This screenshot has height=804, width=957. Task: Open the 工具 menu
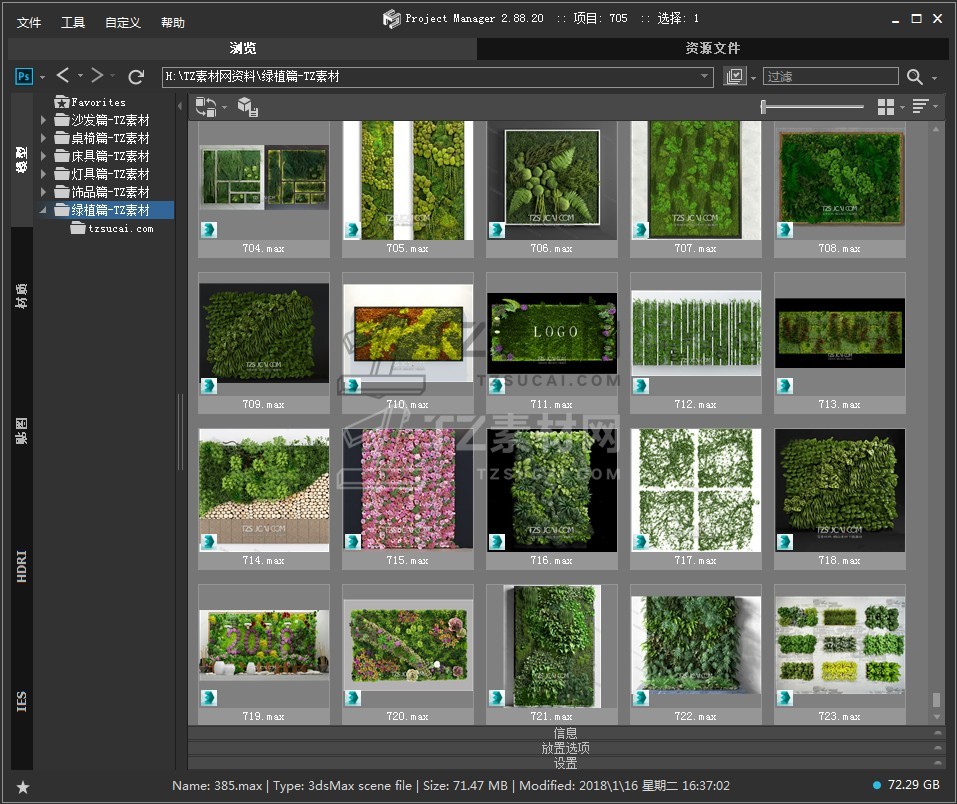(x=73, y=22)
